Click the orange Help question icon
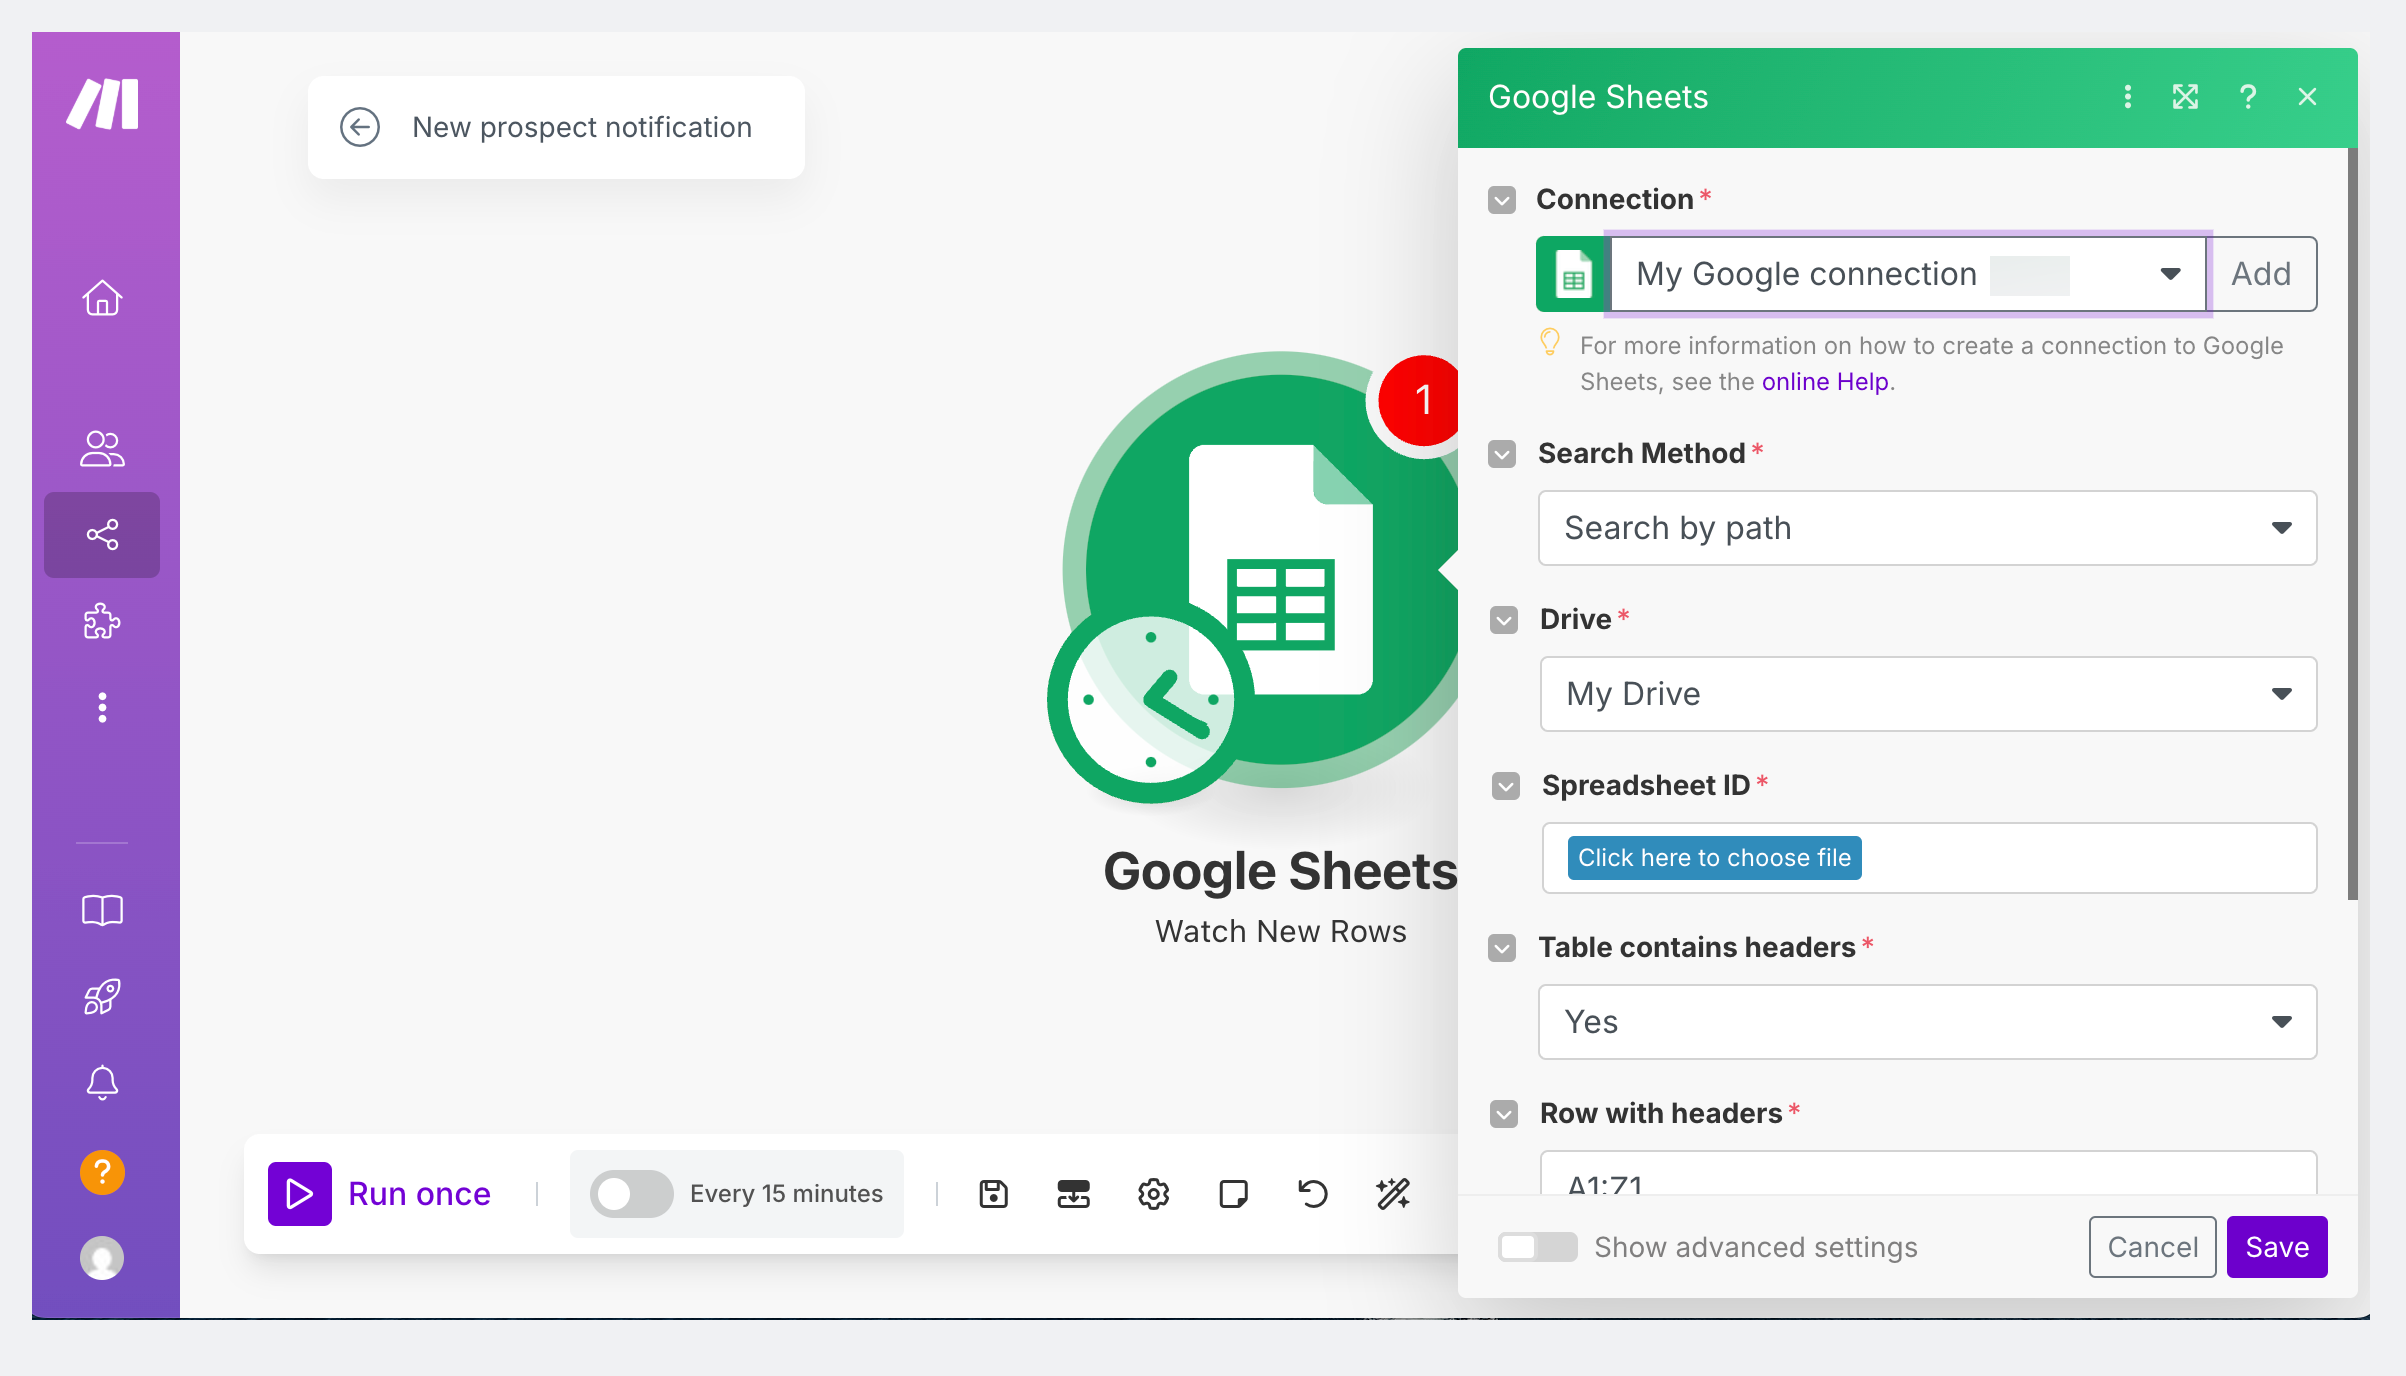The image size is (2406, 1376). coord(102,1172)
